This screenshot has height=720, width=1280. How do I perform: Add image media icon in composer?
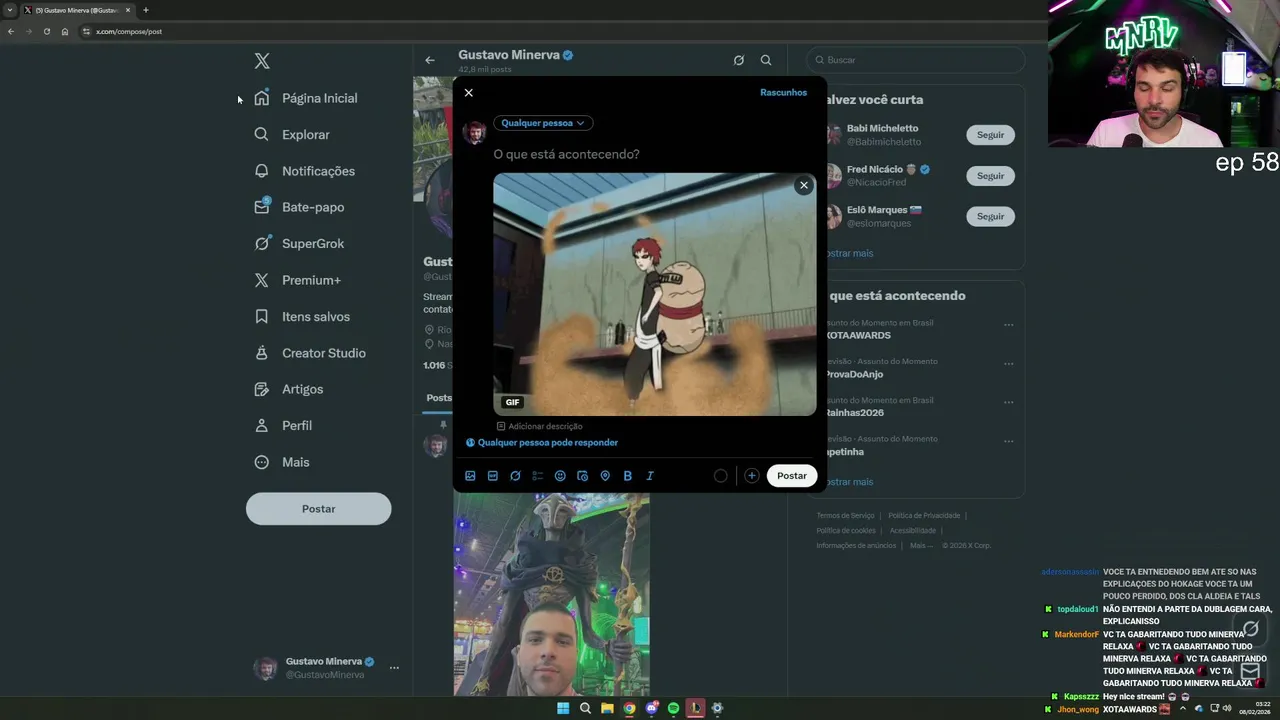coord(471,476)
